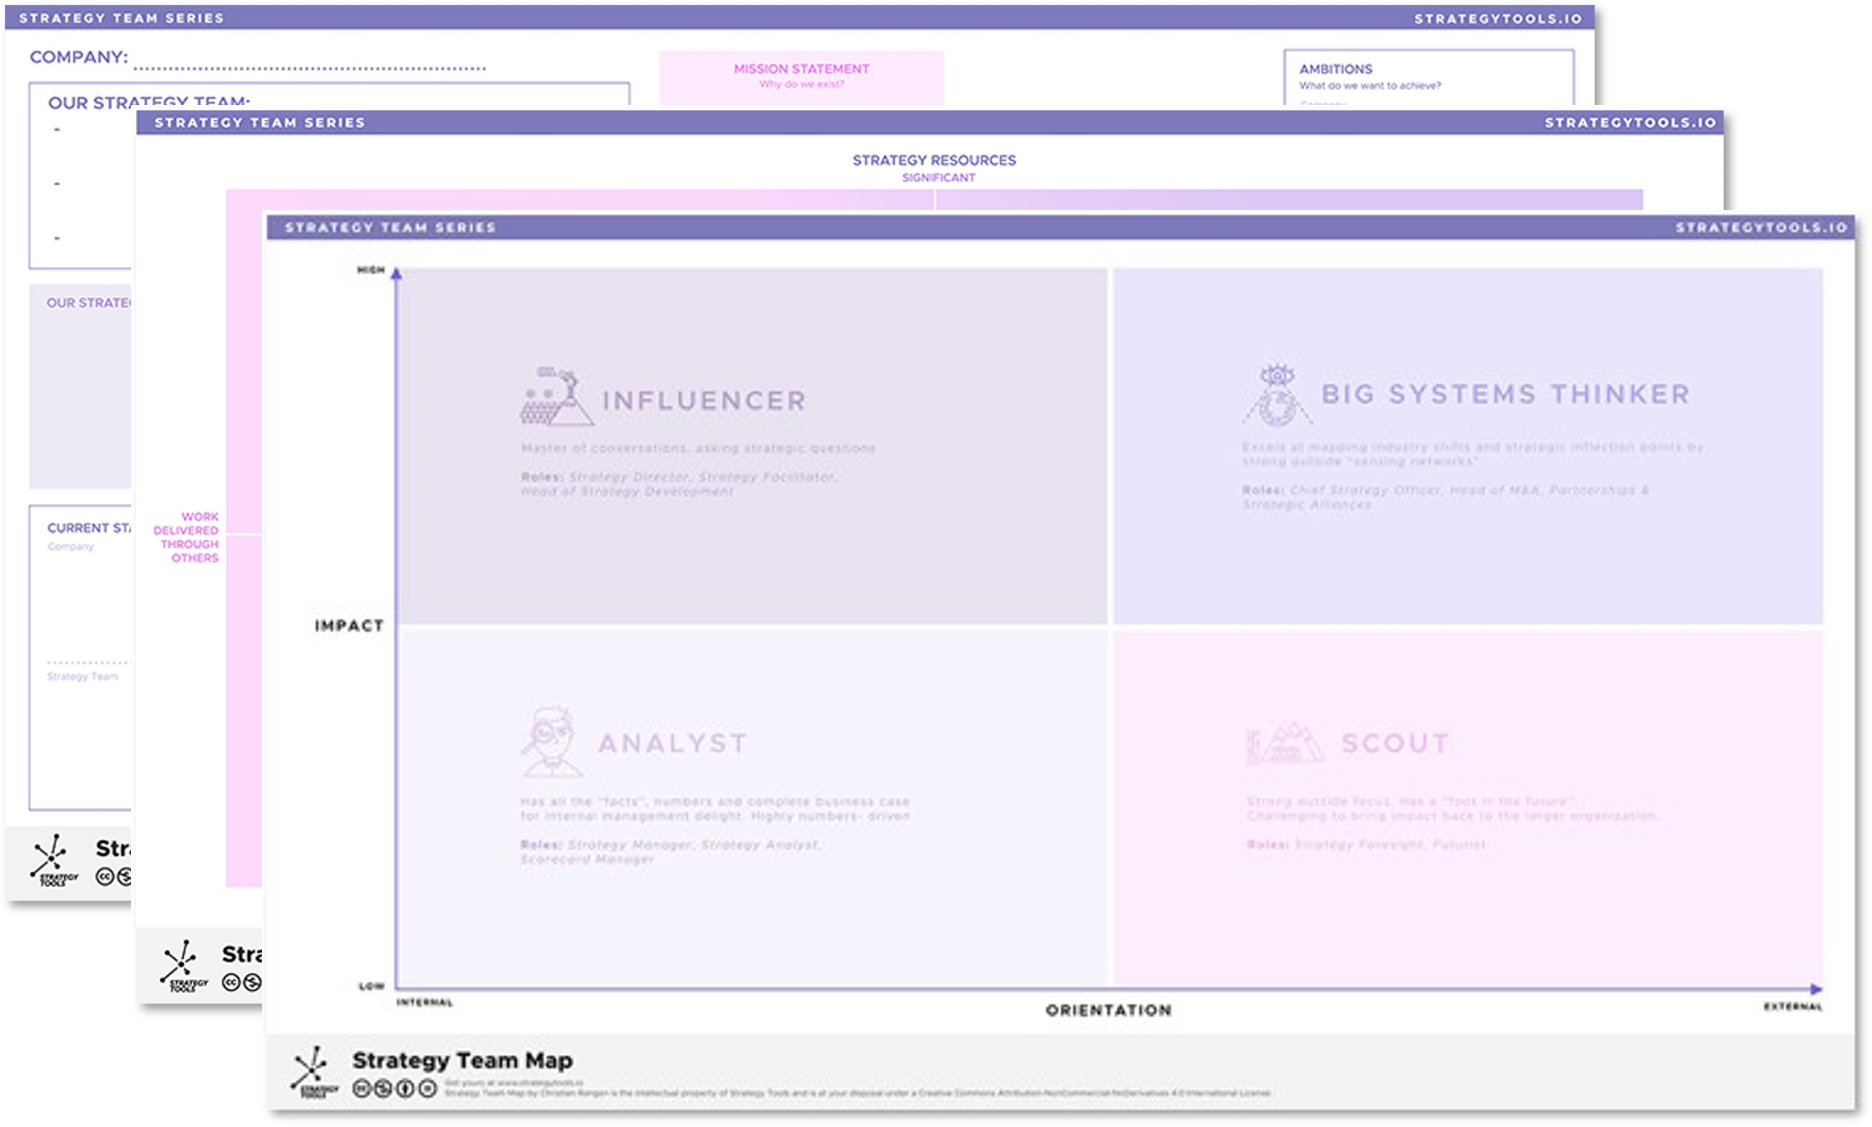
Task: Click the Company name dotted input line
Action: pyautogui.click(x=309, y=67)
